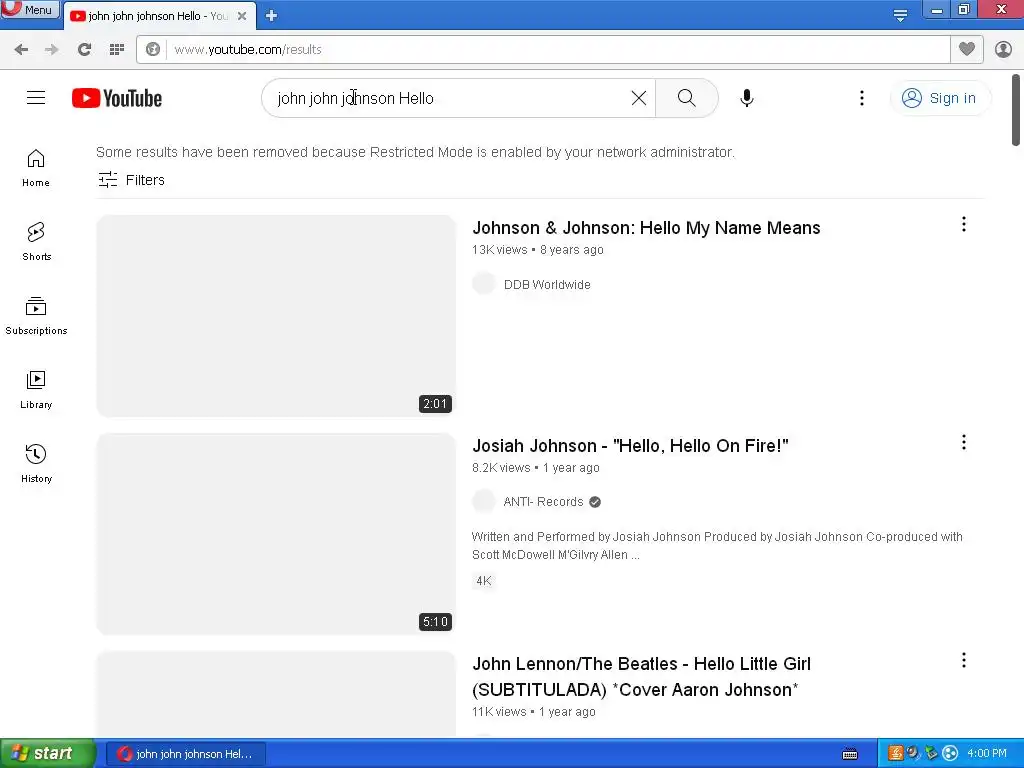Open the Opera account profile icon

[x=1003, y=49]
